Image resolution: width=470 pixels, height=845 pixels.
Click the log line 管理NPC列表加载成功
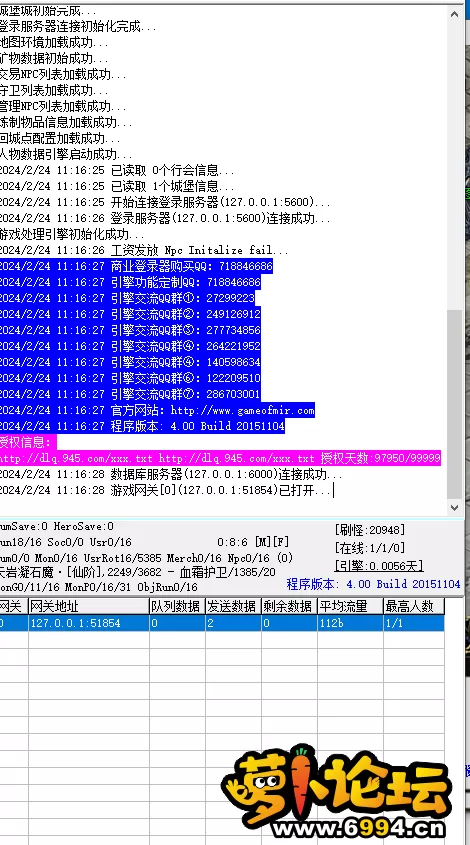(63, 106)
